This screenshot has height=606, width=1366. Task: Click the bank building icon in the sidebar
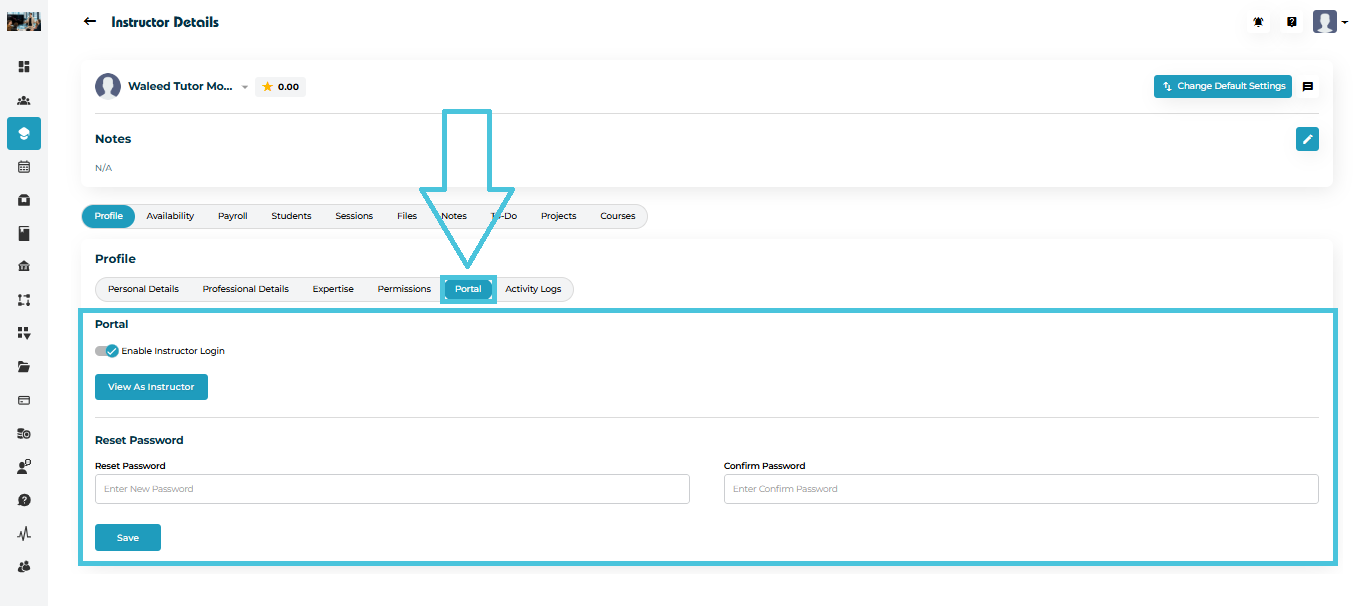pos(24,267)
